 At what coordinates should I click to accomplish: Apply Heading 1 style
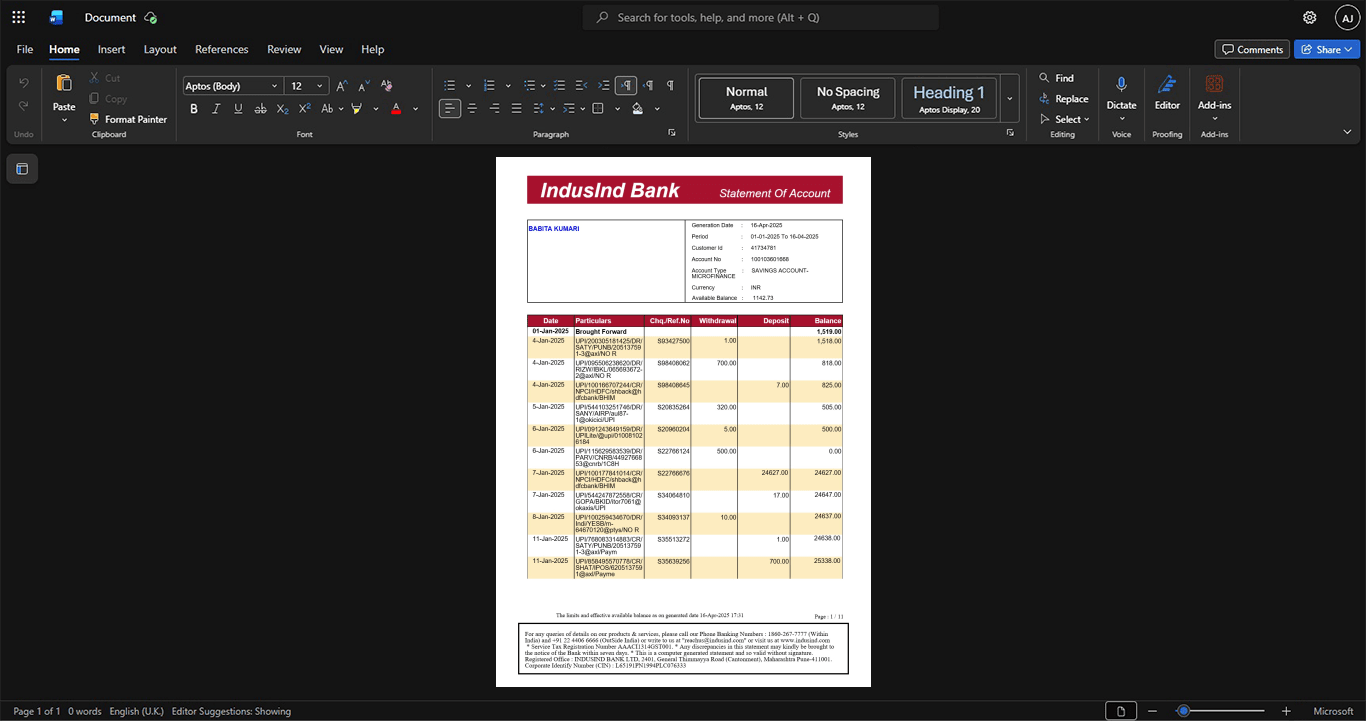point(949,98)
